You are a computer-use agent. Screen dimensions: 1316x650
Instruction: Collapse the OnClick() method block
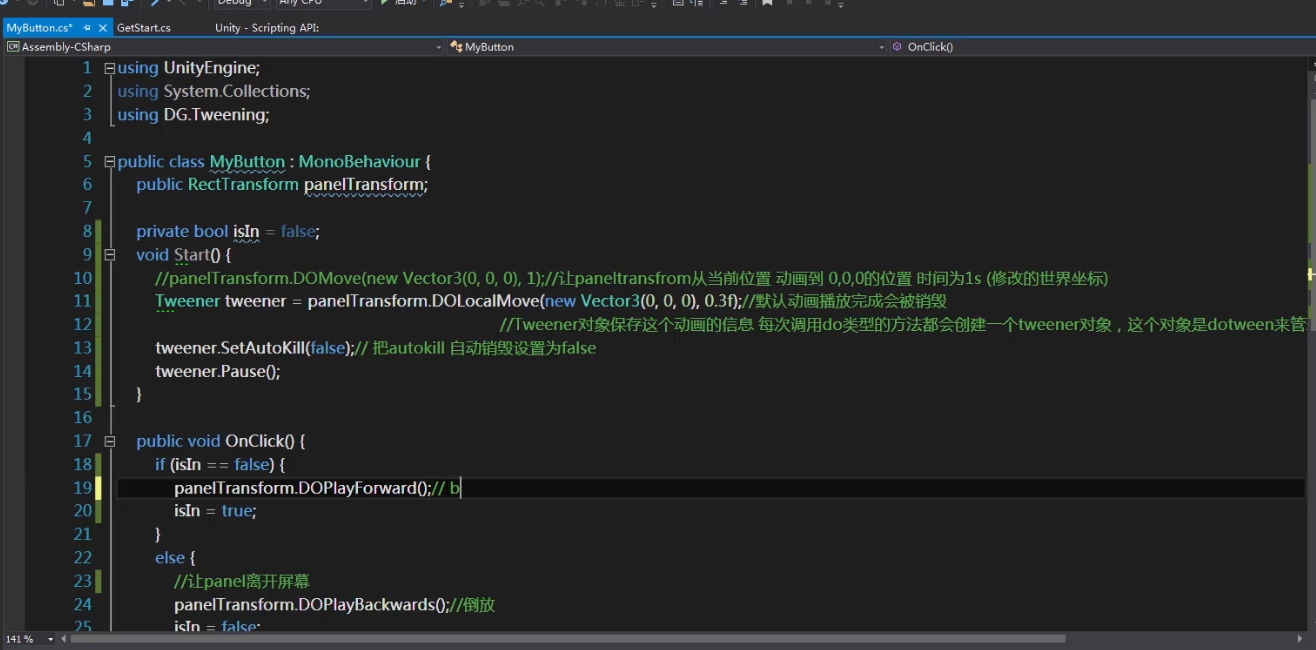(110, 441)
